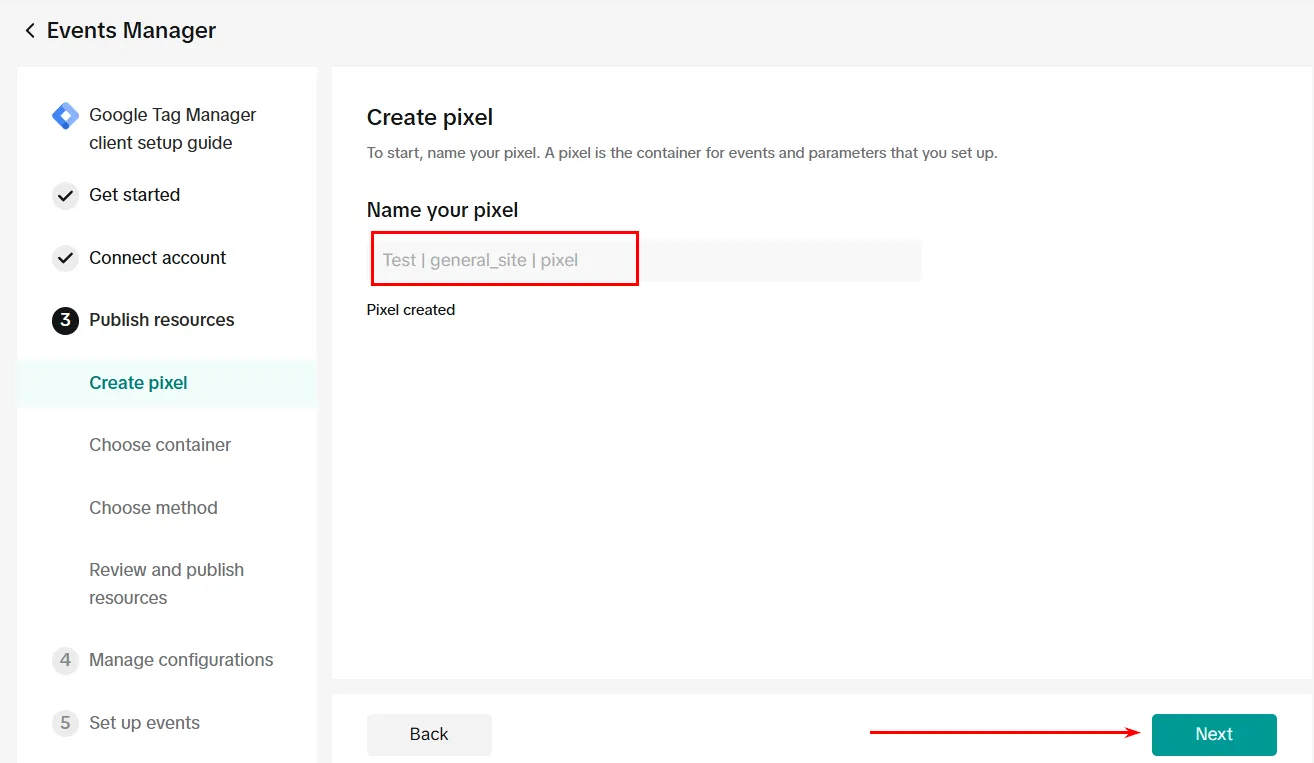The width and height of the screenshot is (1314, 763).
Task: Go to the Choose container sub-step
Action: coord(160,445)
